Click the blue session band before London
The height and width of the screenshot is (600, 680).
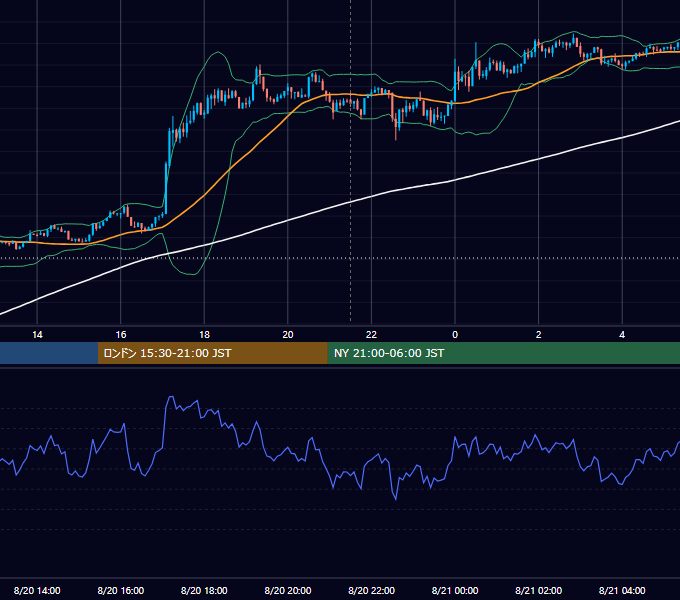click(x=49, y=353)
